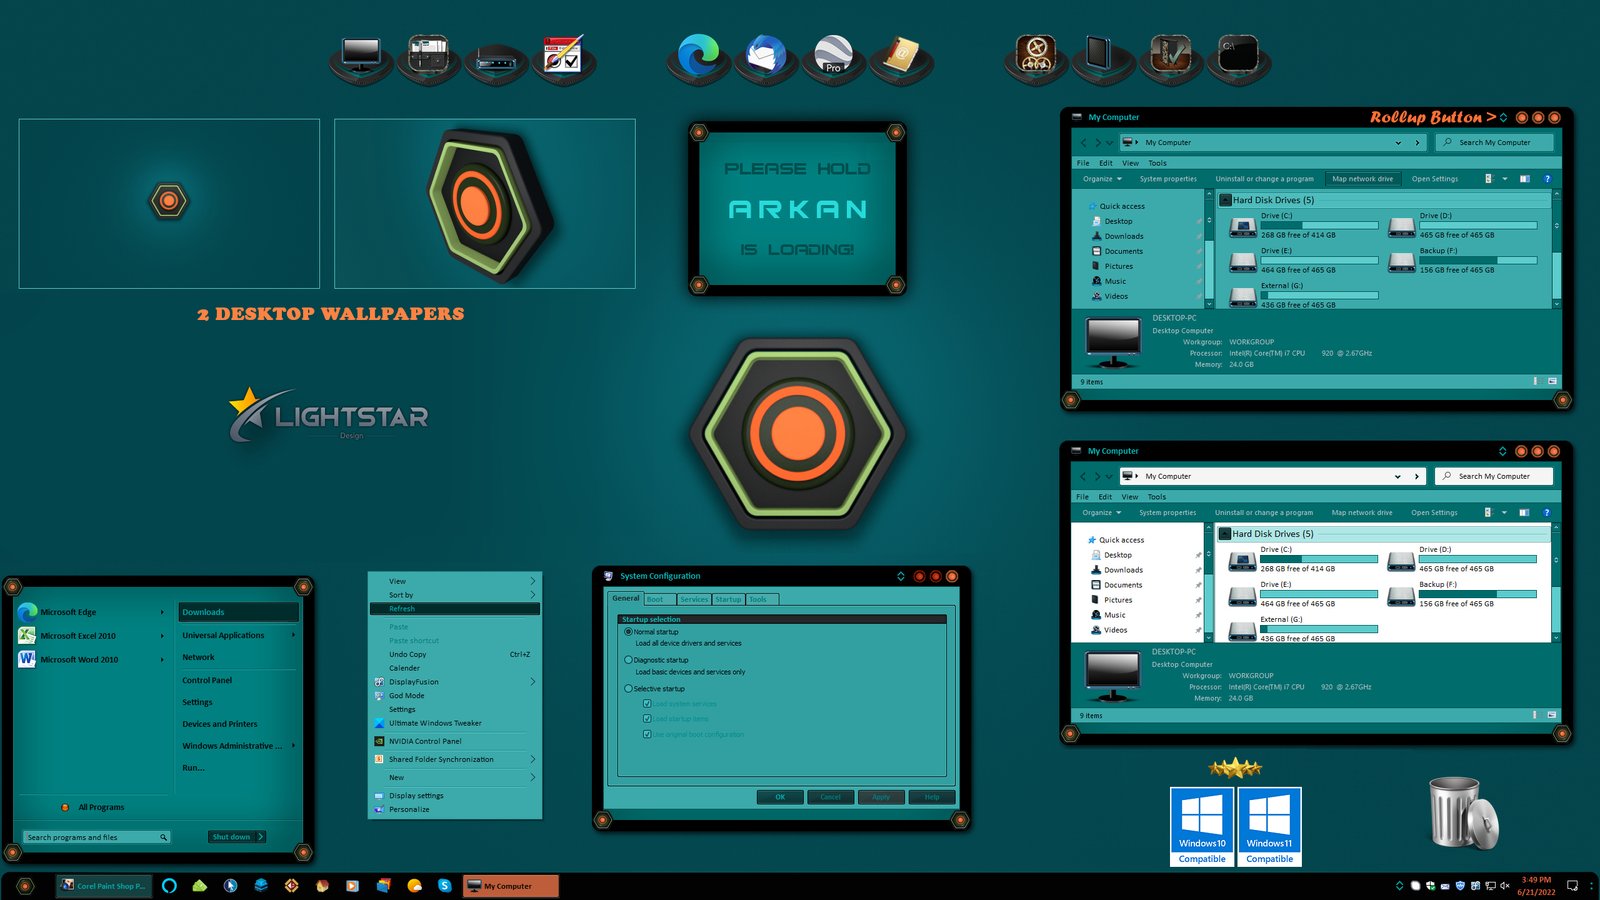This screenshot has width=1600, height=900.
Task: Click Search programs and files field
Action: coord(96,837)
